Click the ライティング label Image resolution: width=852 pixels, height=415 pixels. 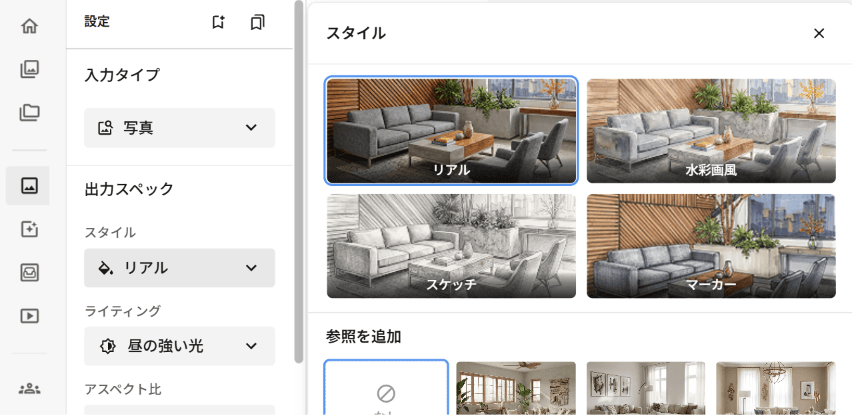click(x=123, y=311)
